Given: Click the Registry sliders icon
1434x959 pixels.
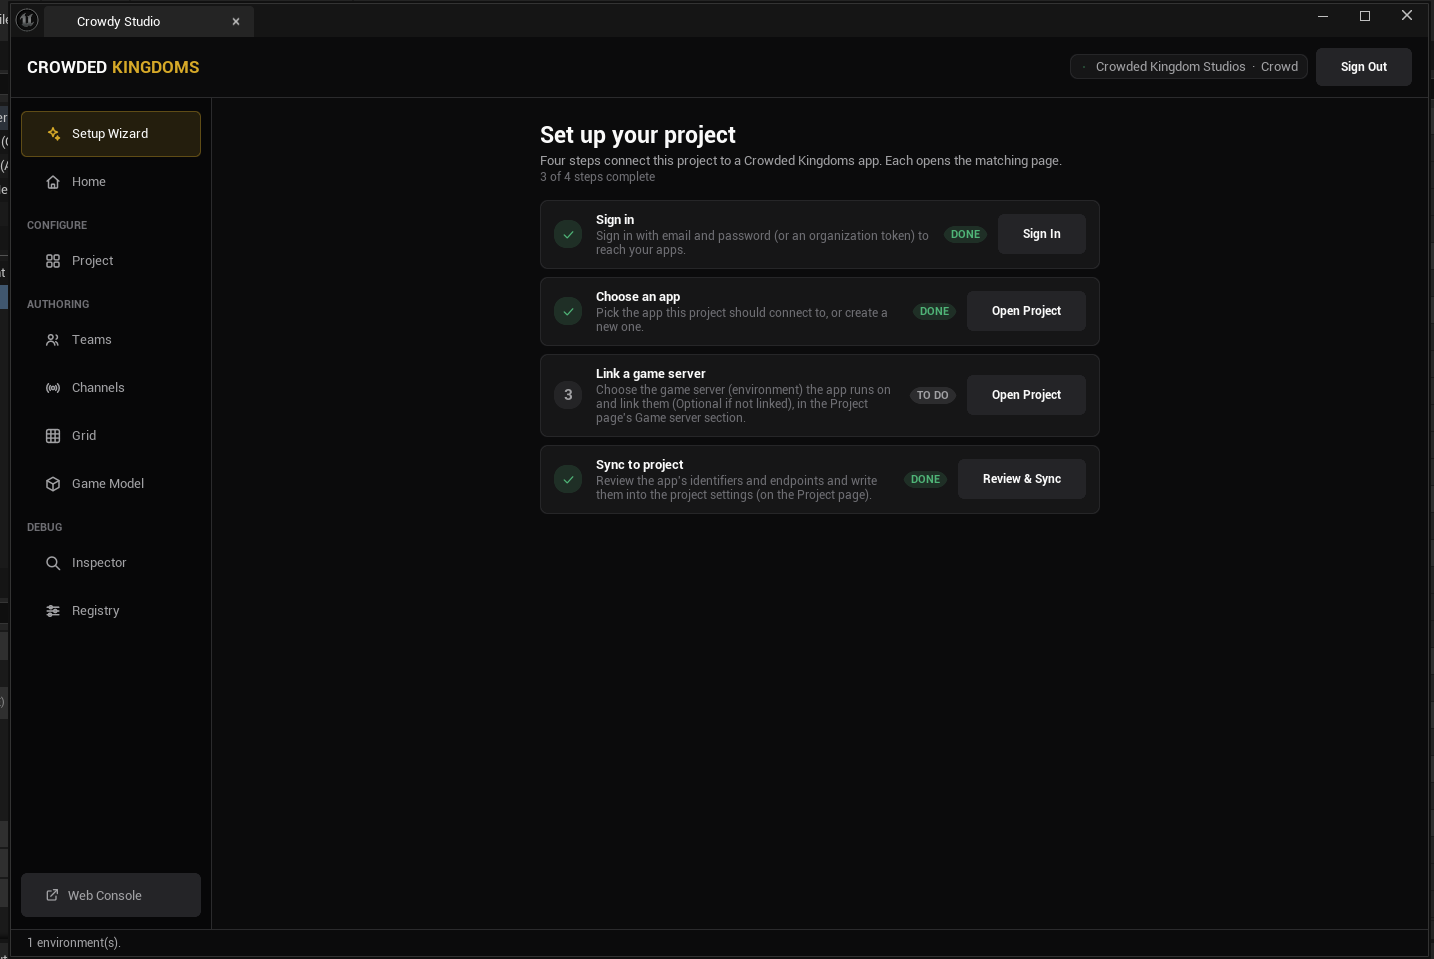Looking at the screenshot, I should point(53,611).
